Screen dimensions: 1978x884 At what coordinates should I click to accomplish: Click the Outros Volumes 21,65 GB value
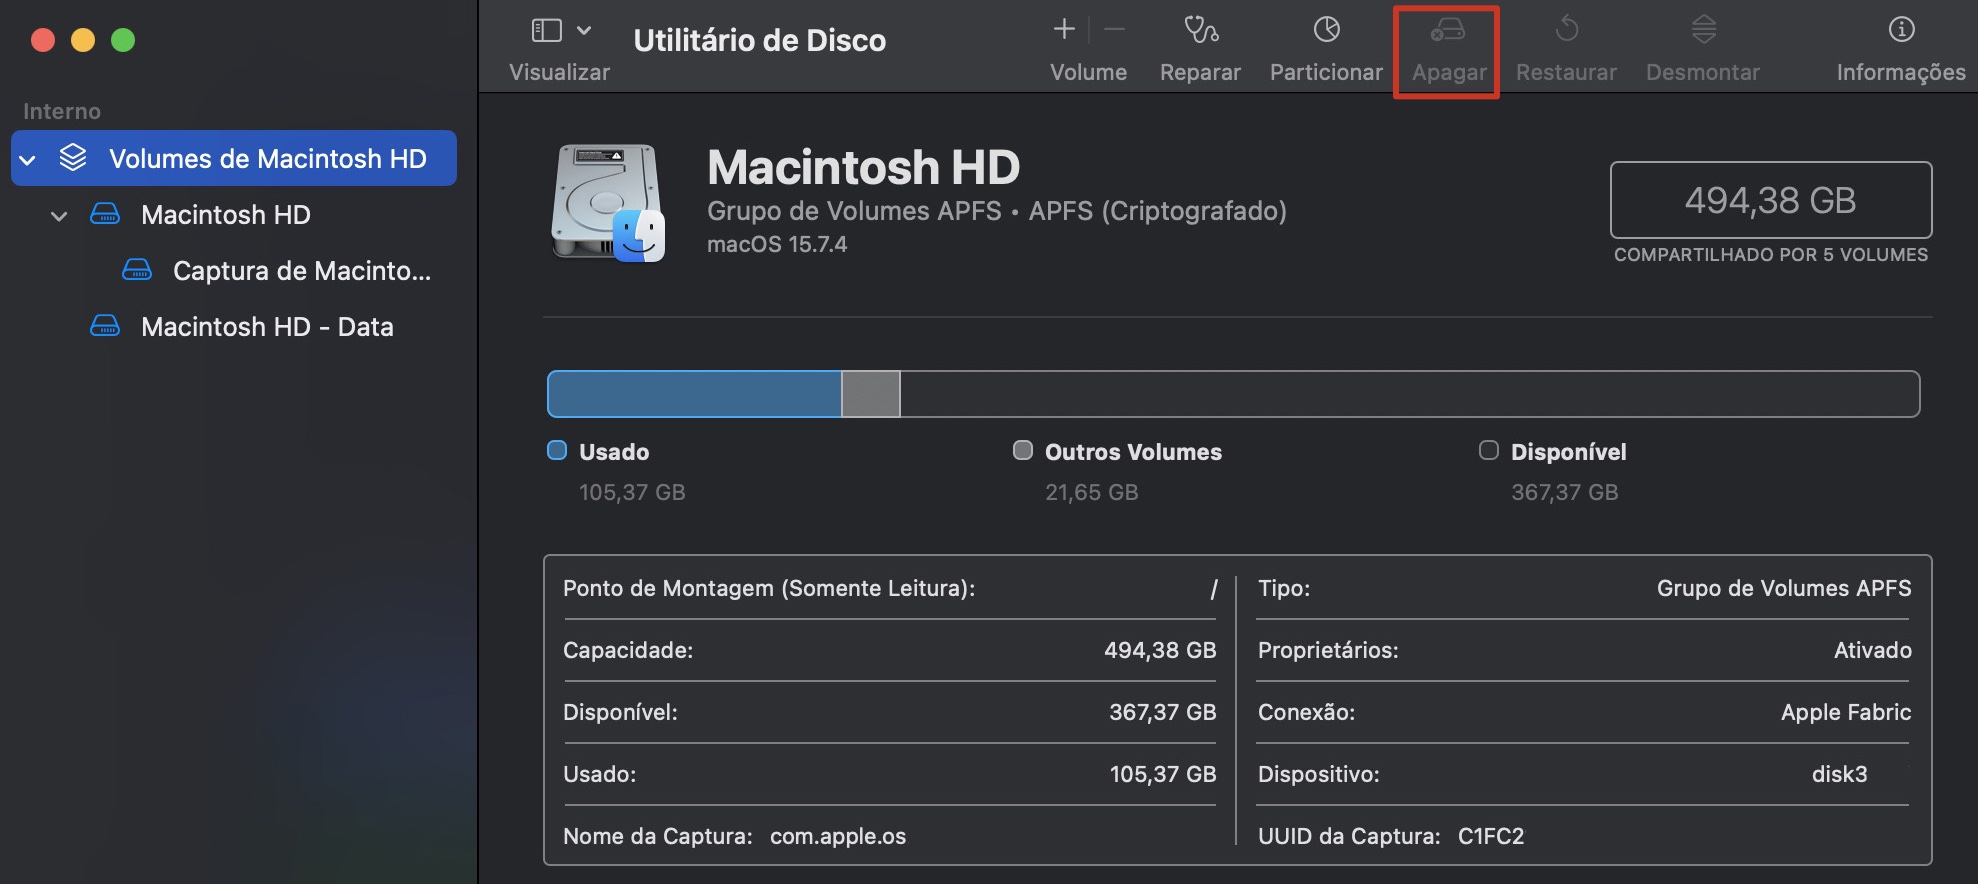pos(1091,492)
